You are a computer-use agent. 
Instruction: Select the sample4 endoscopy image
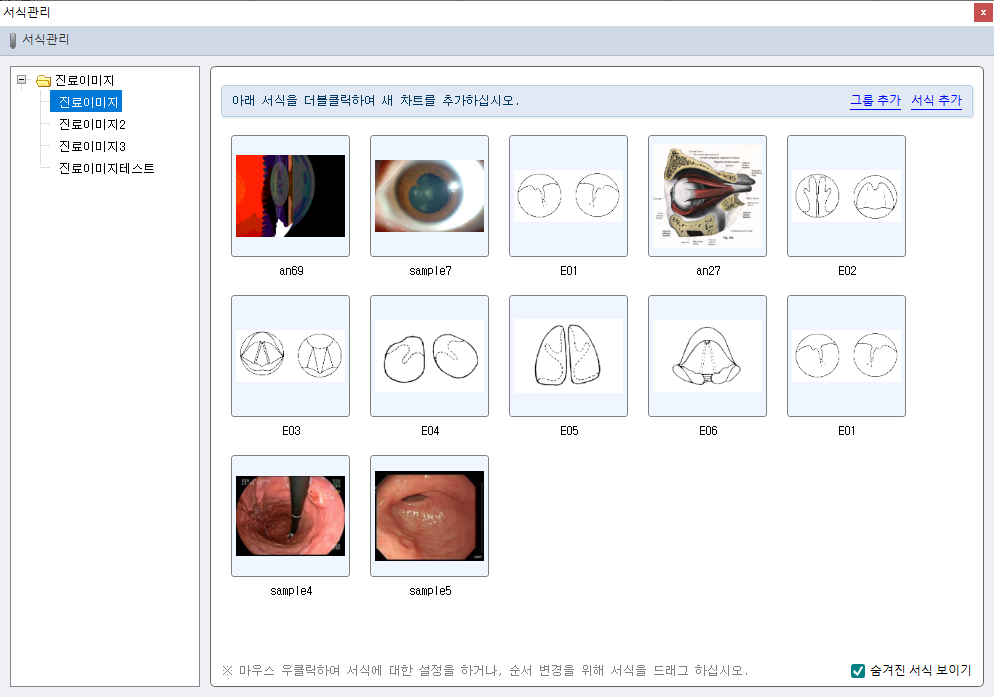[290, 516]
